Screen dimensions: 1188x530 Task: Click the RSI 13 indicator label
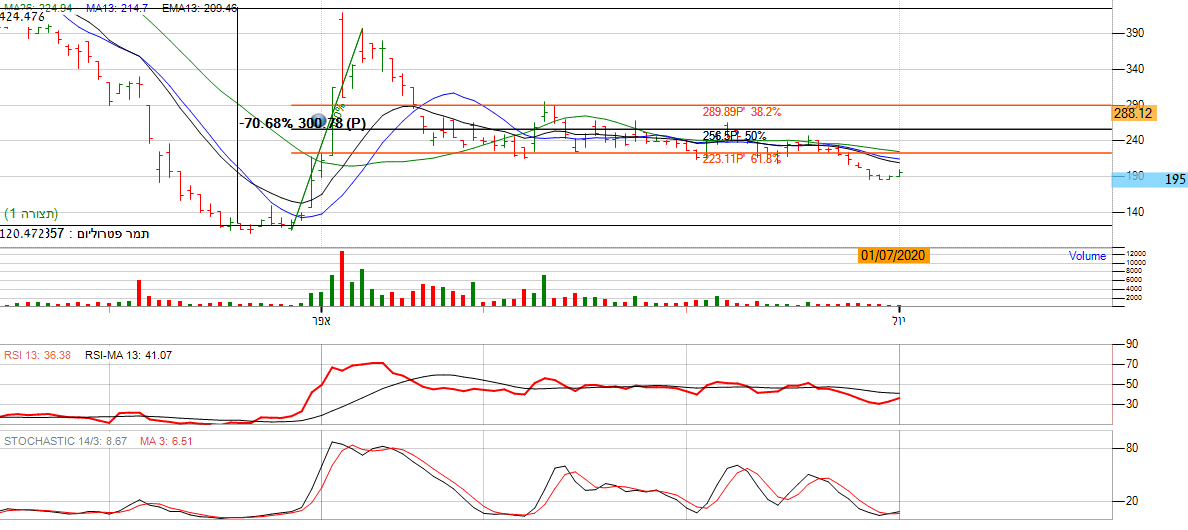tap(39, 354)
